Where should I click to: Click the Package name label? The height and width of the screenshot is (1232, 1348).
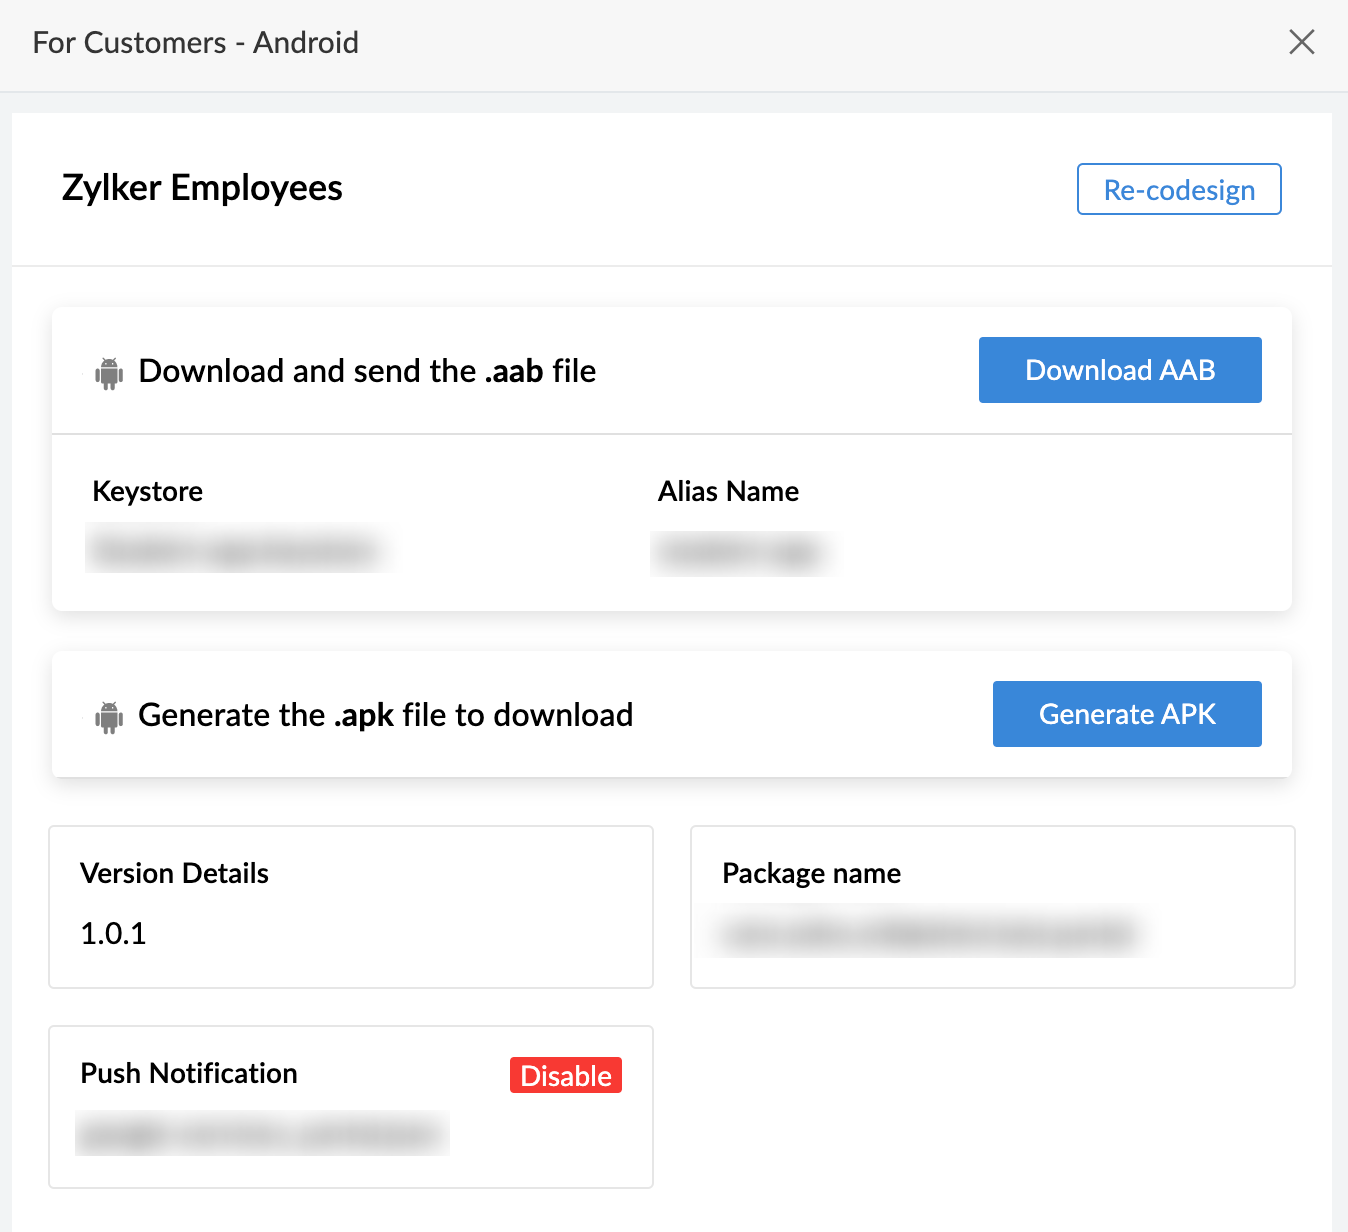point(812,873)
